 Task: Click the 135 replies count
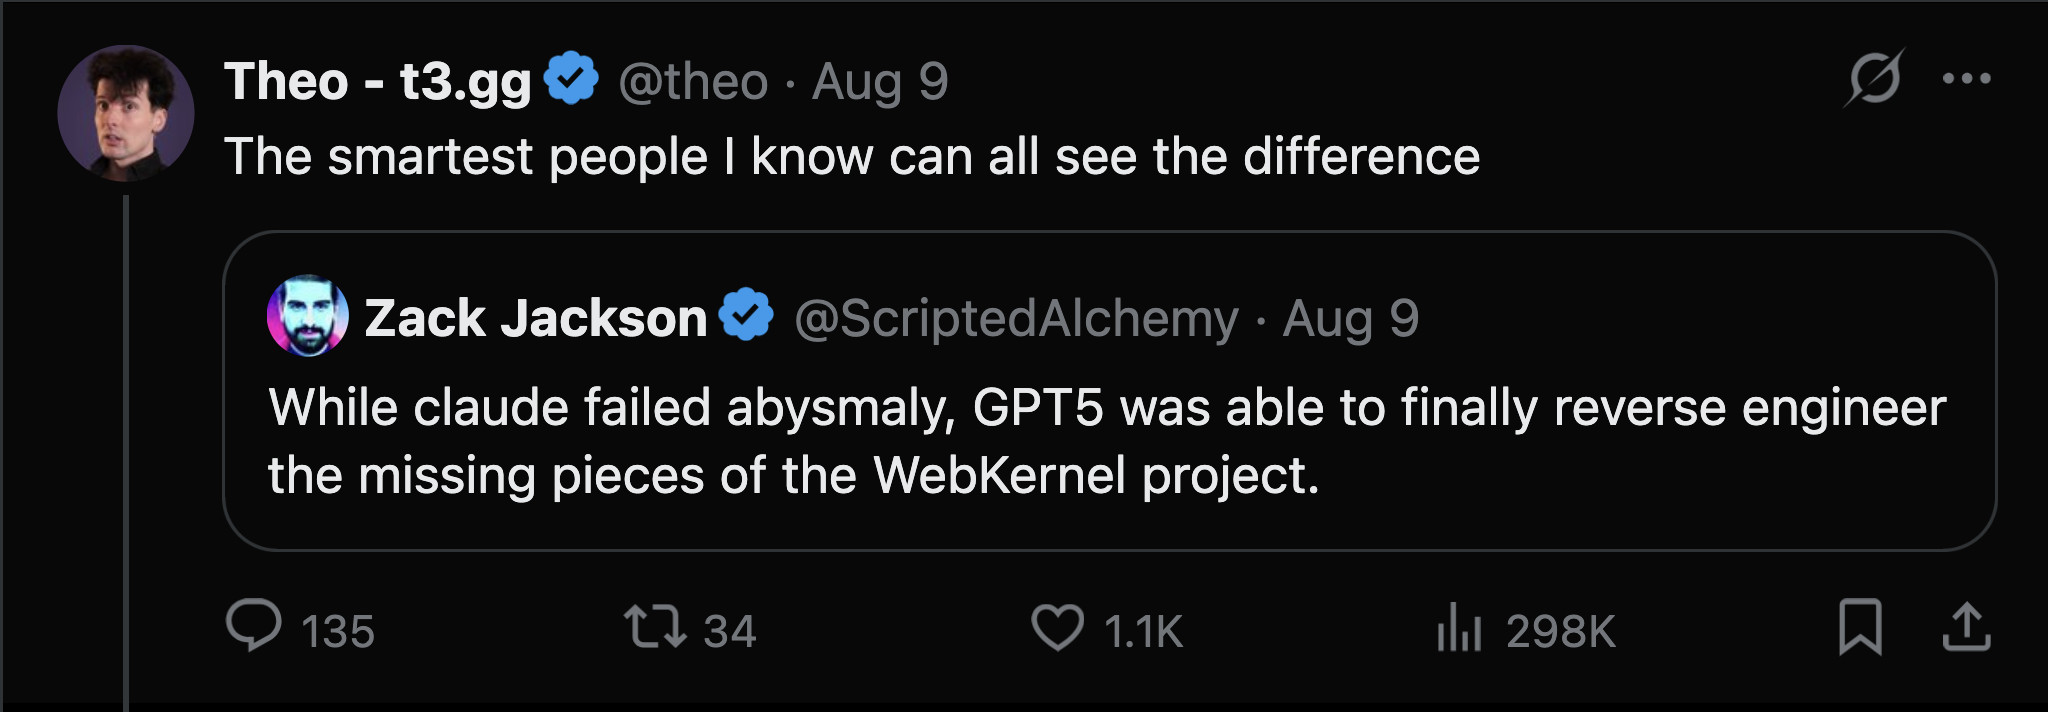338,632
